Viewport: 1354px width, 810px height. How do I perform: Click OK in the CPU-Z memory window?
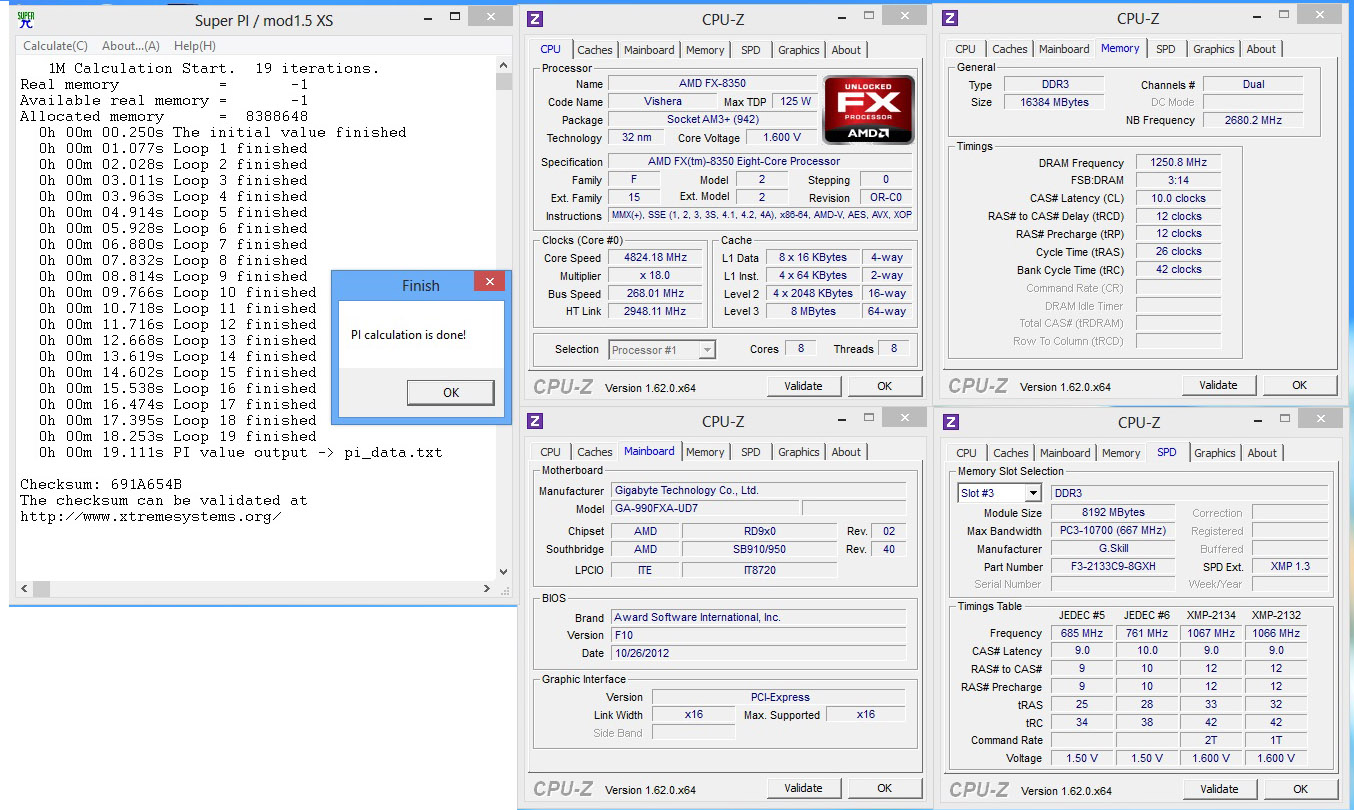[1300, 385]
